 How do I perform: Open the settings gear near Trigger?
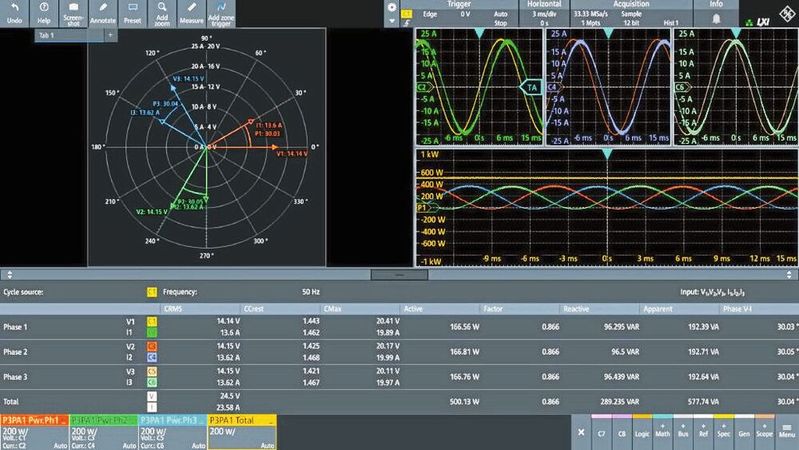(391, 7)
